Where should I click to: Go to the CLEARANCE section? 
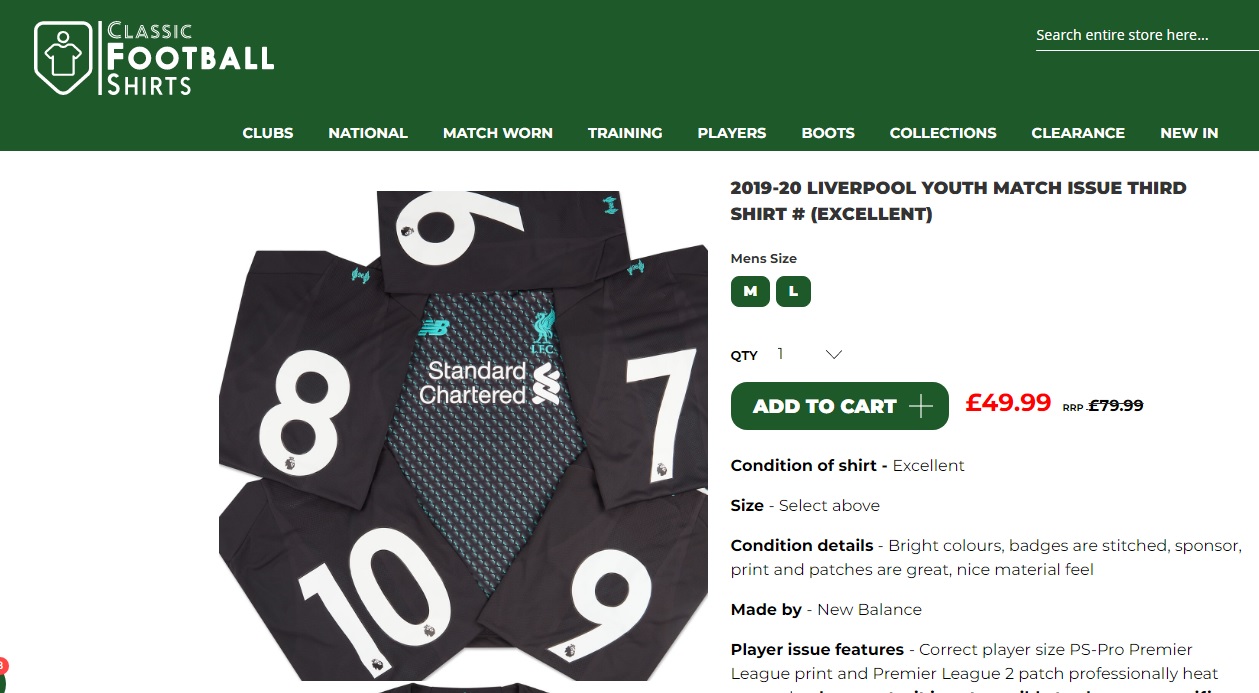(1078, 133)
